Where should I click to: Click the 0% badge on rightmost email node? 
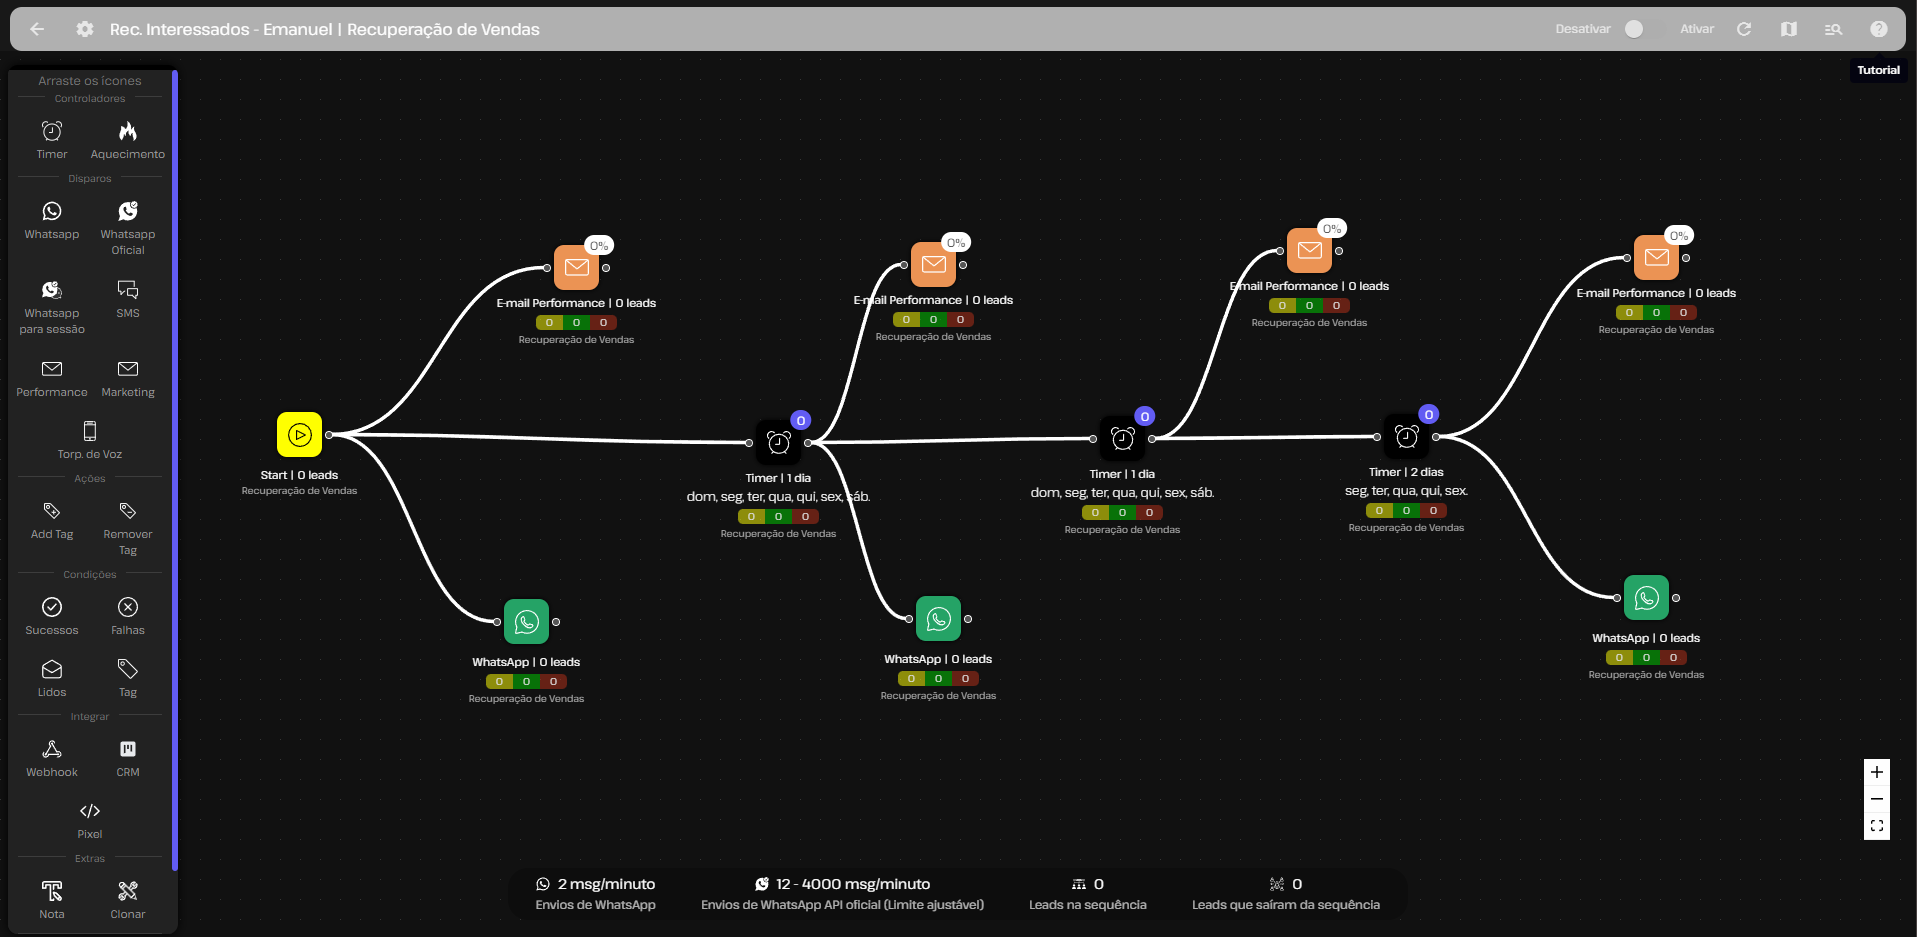coord(1679,236)
